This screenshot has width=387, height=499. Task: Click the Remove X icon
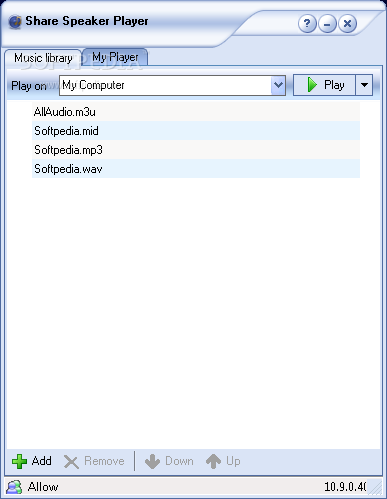pos(71,462)
